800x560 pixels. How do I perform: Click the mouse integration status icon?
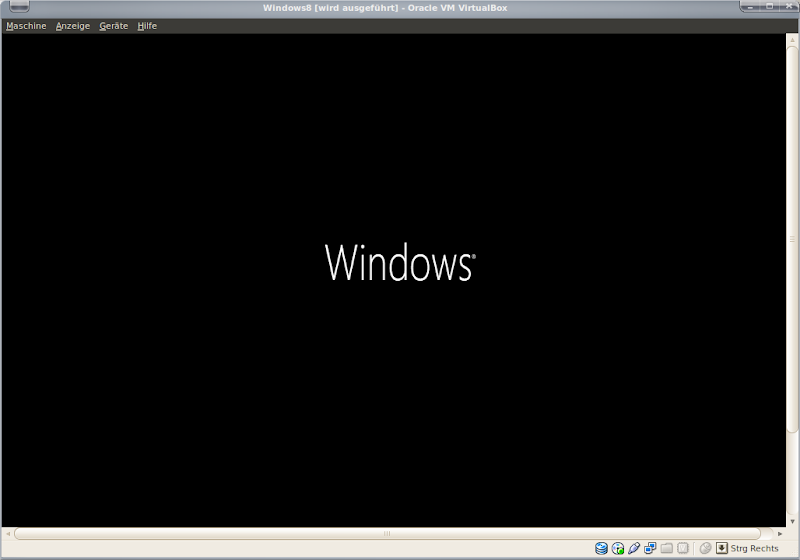(705, 548)
